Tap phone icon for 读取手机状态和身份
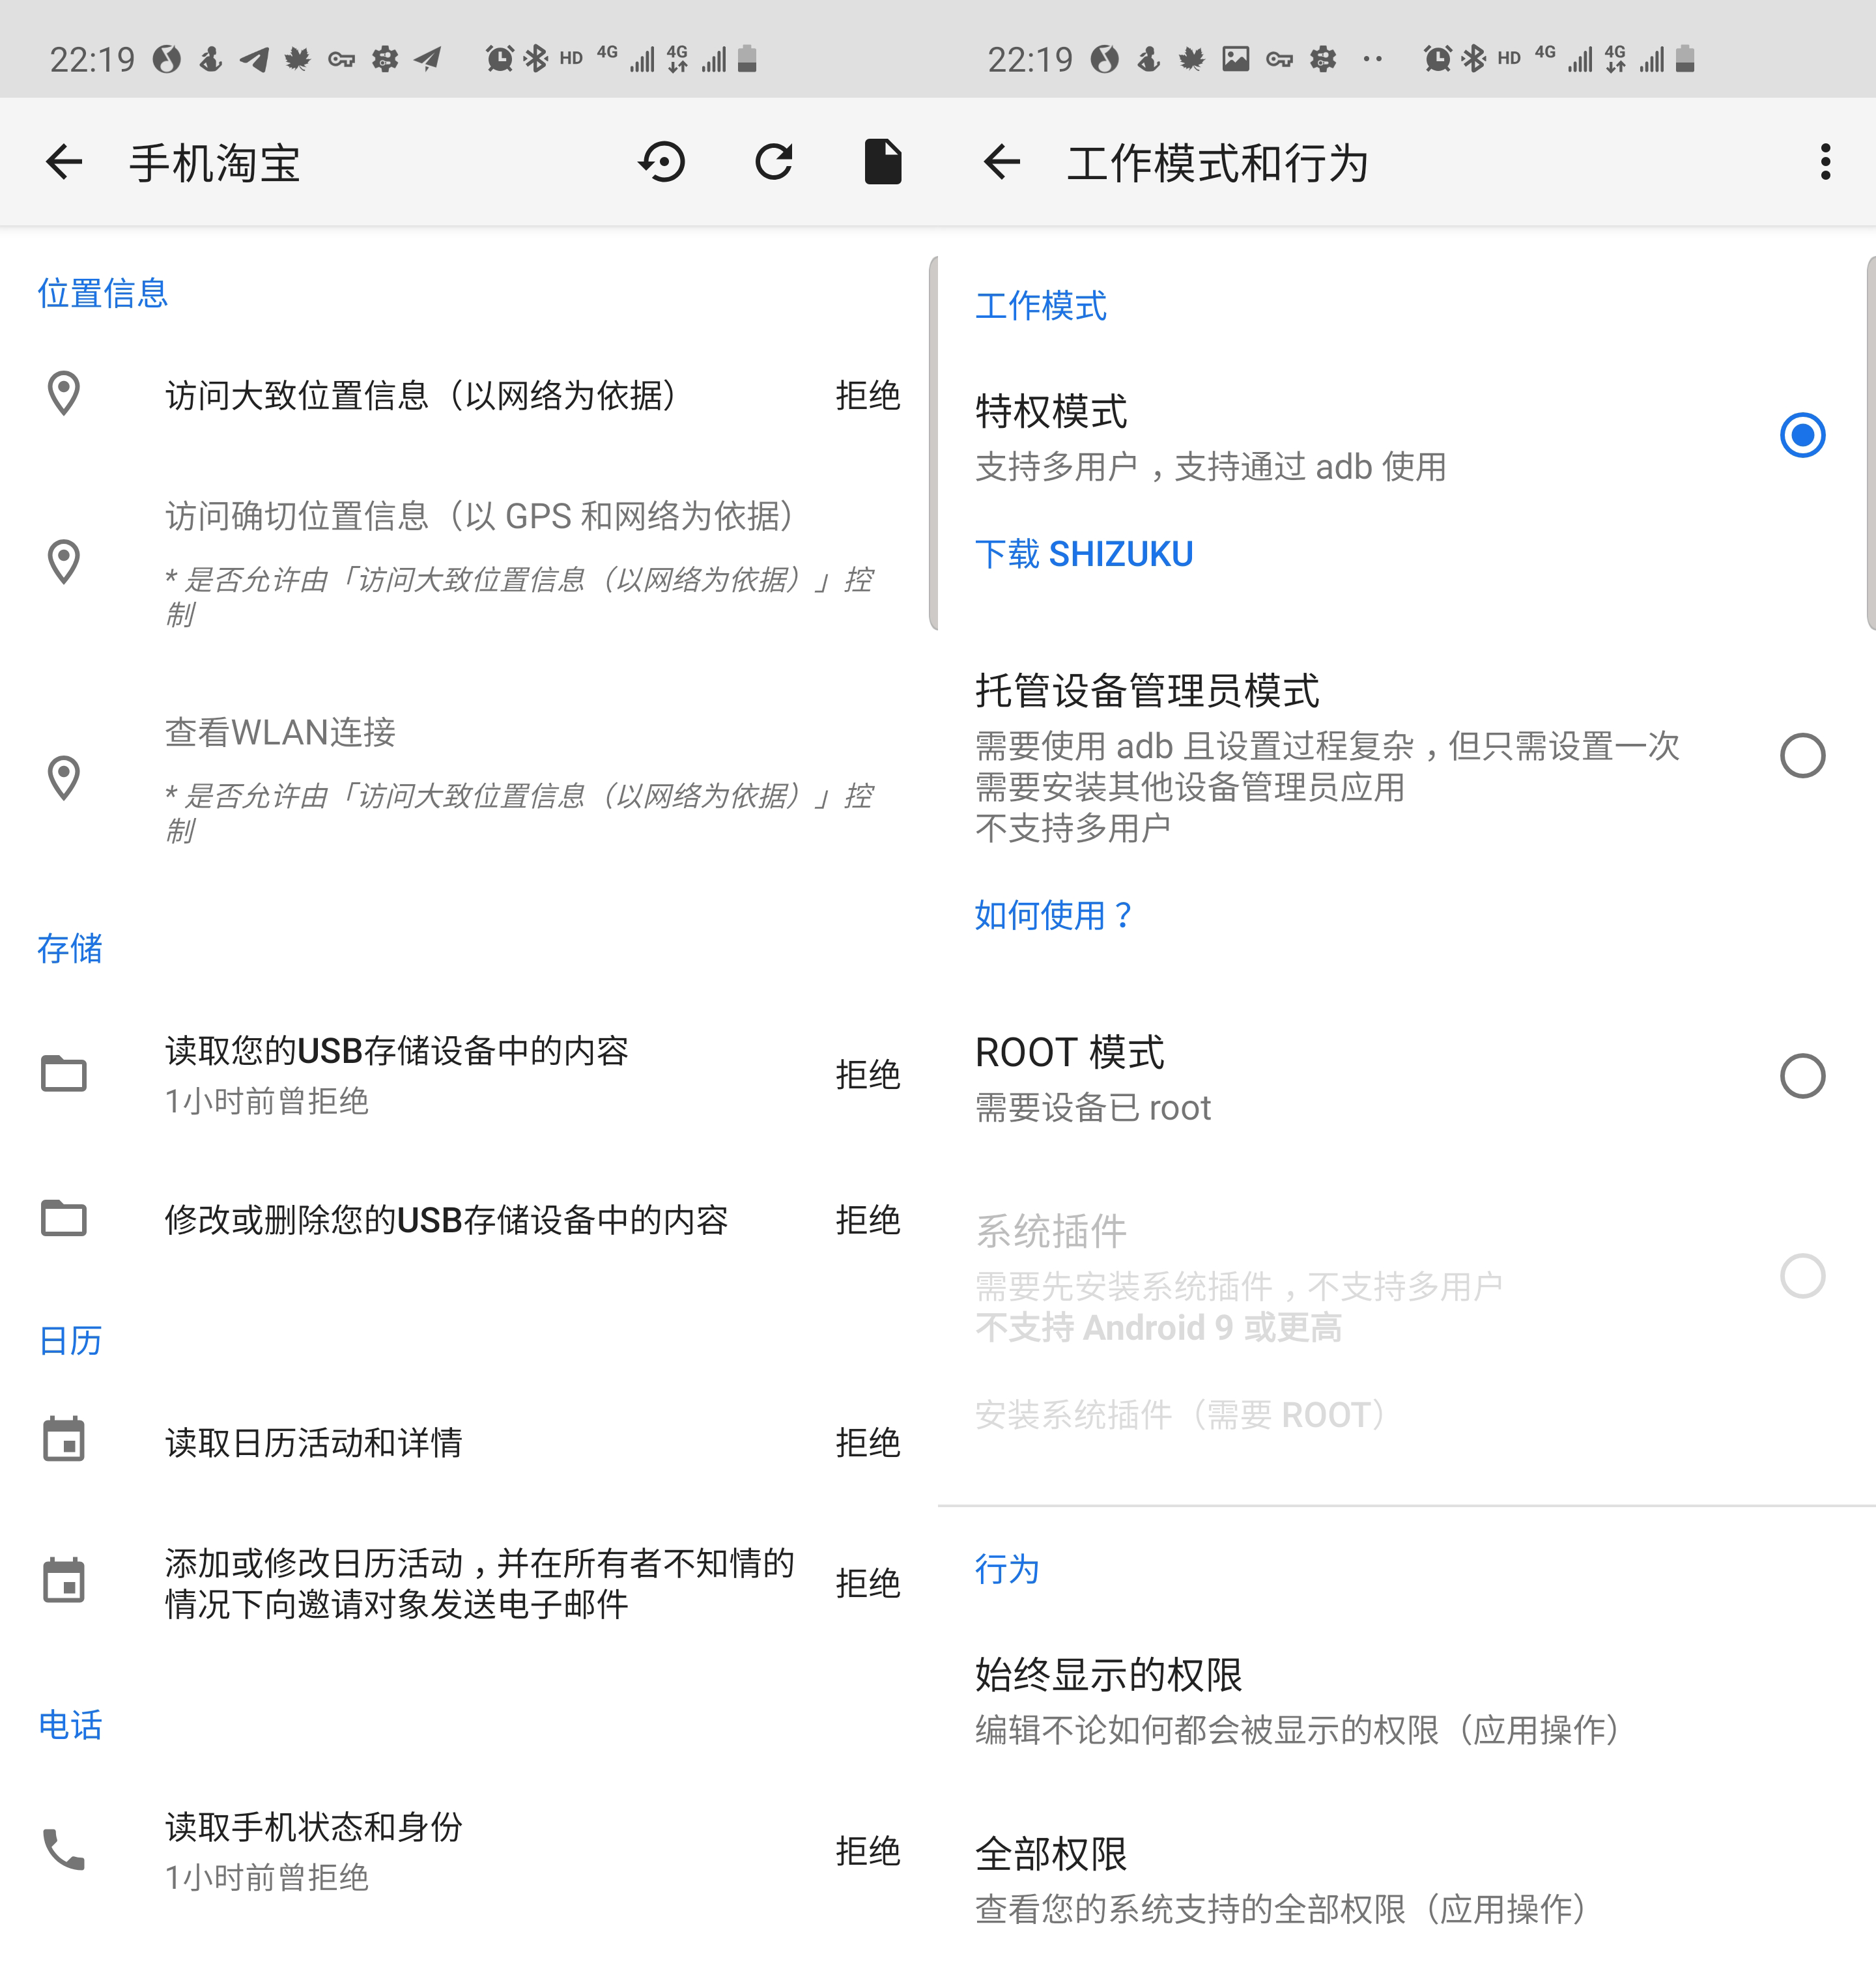 [x=64, y=1850]
